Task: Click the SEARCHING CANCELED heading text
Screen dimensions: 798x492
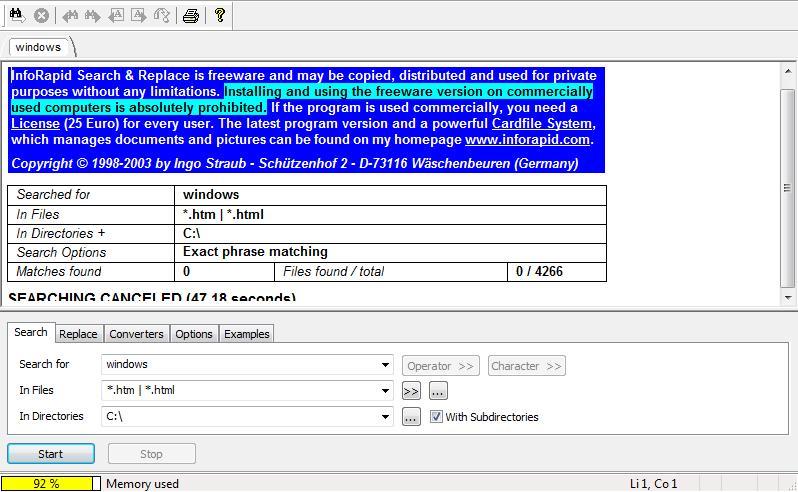Action: (152, 297)
